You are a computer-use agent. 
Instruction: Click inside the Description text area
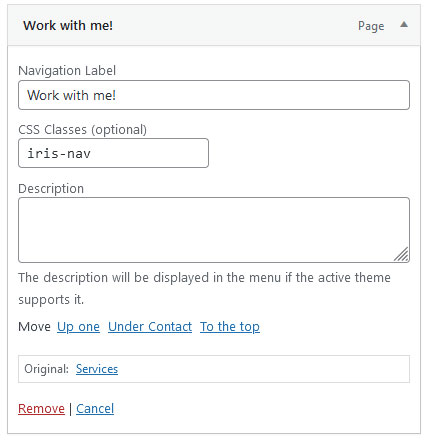(x=214, y=230)
